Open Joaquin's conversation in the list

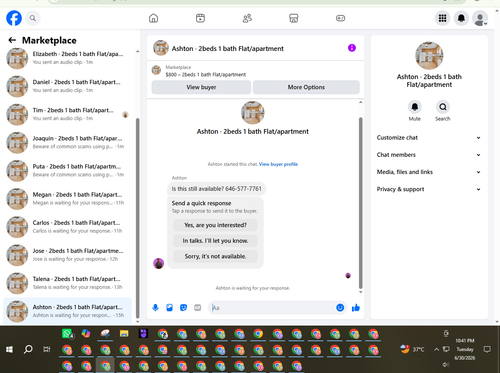(x=68, y=142)
